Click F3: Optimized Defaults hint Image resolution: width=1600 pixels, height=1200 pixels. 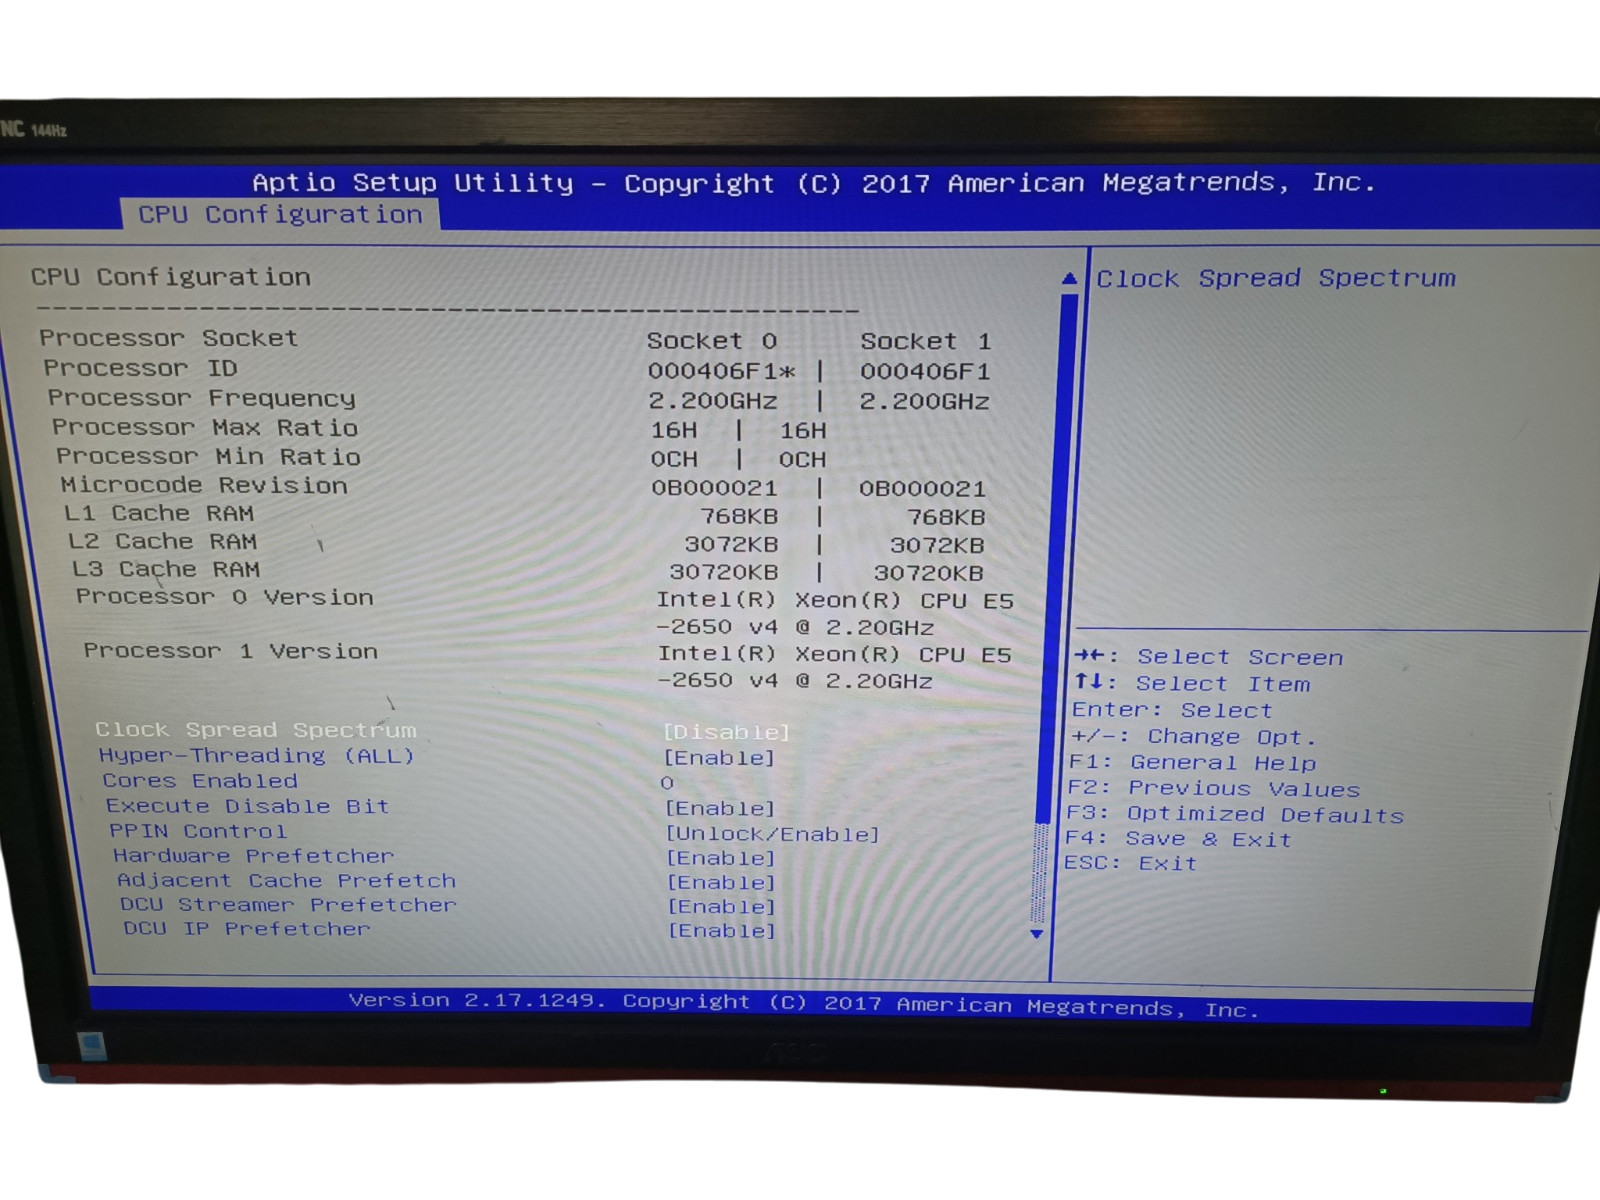pyautogui.click(x=1235, y=814)
